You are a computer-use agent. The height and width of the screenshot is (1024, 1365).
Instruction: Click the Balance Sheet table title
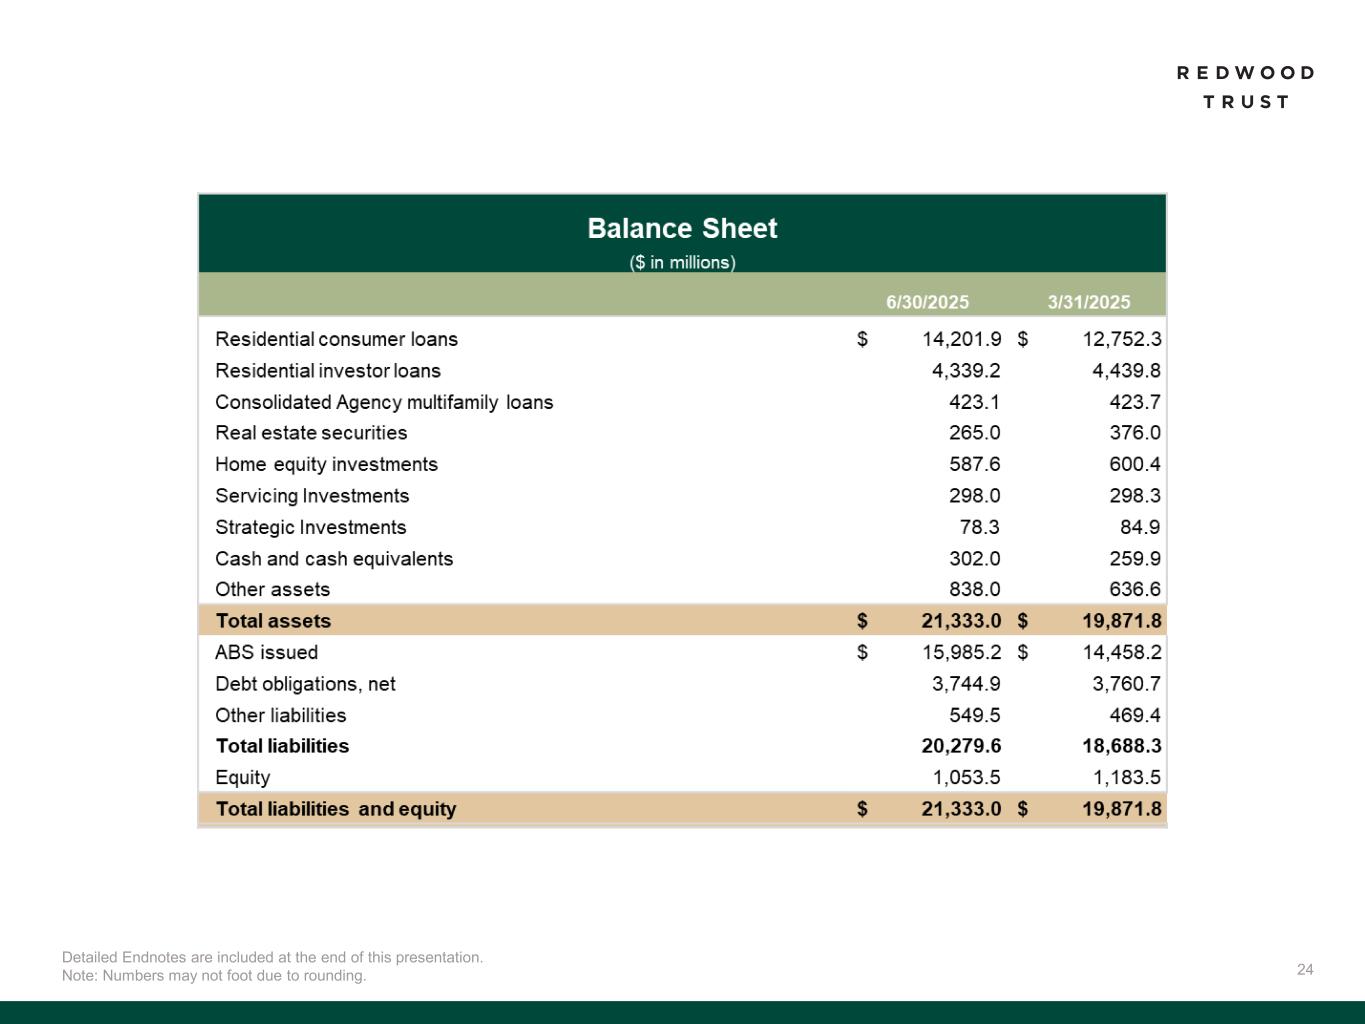(x=682, y=229)
